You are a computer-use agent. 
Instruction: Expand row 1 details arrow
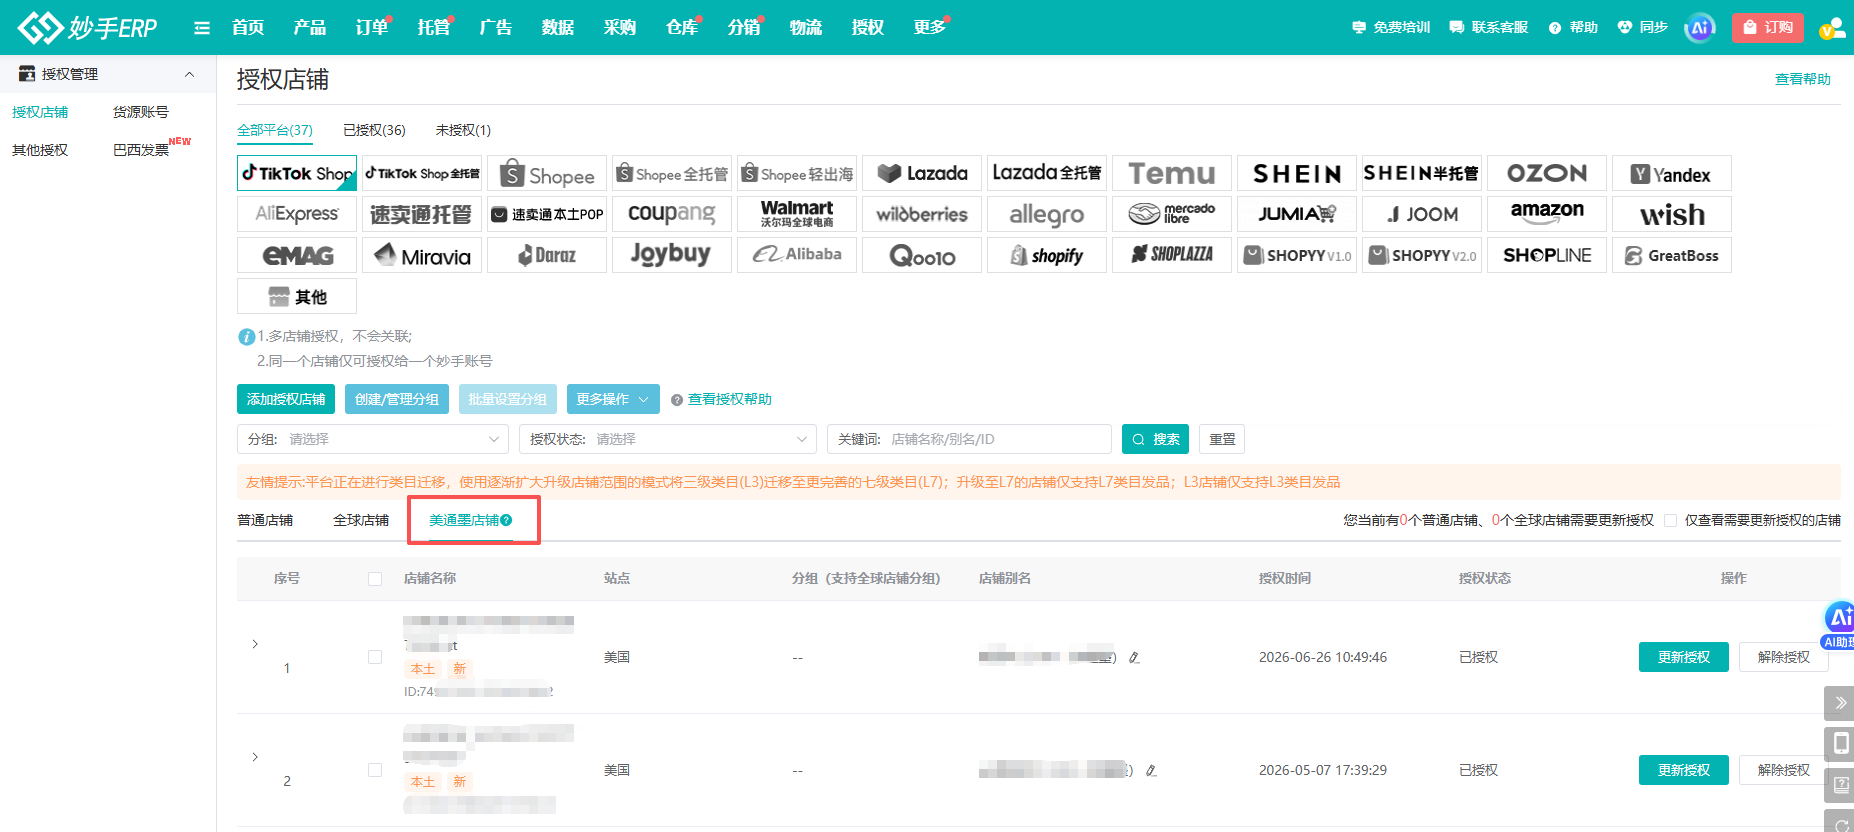click(x=255, y=644)
